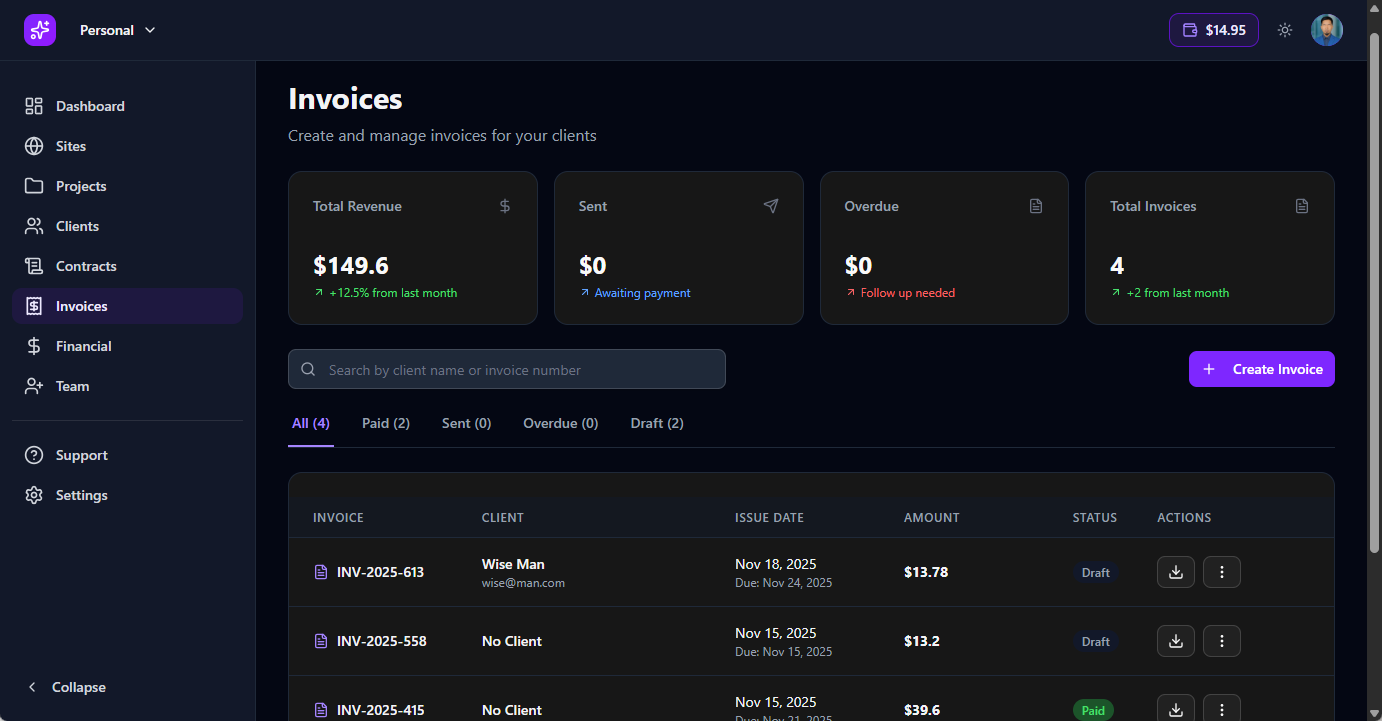Viewport: 1382px width, 721px height.
Task: Switch to the Paid (2) tab
Action: 385,423
